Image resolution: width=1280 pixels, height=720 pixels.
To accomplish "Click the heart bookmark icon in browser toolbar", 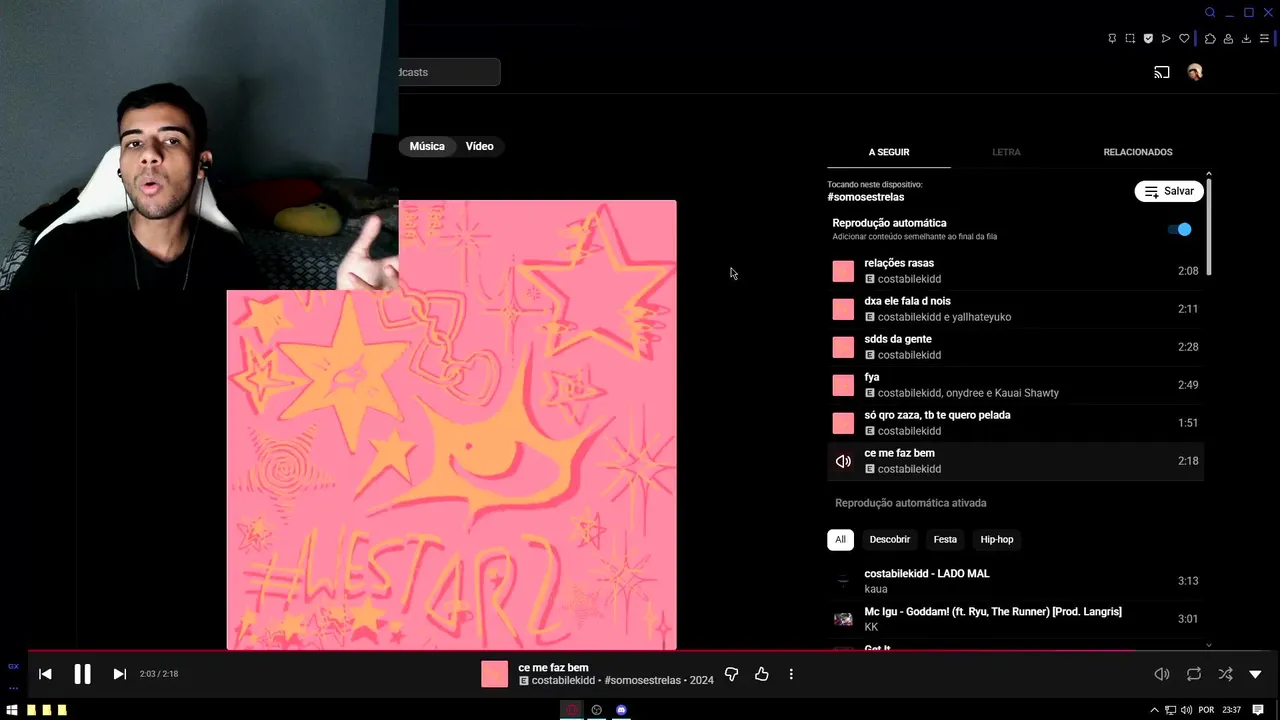I will click(1184, 38).
